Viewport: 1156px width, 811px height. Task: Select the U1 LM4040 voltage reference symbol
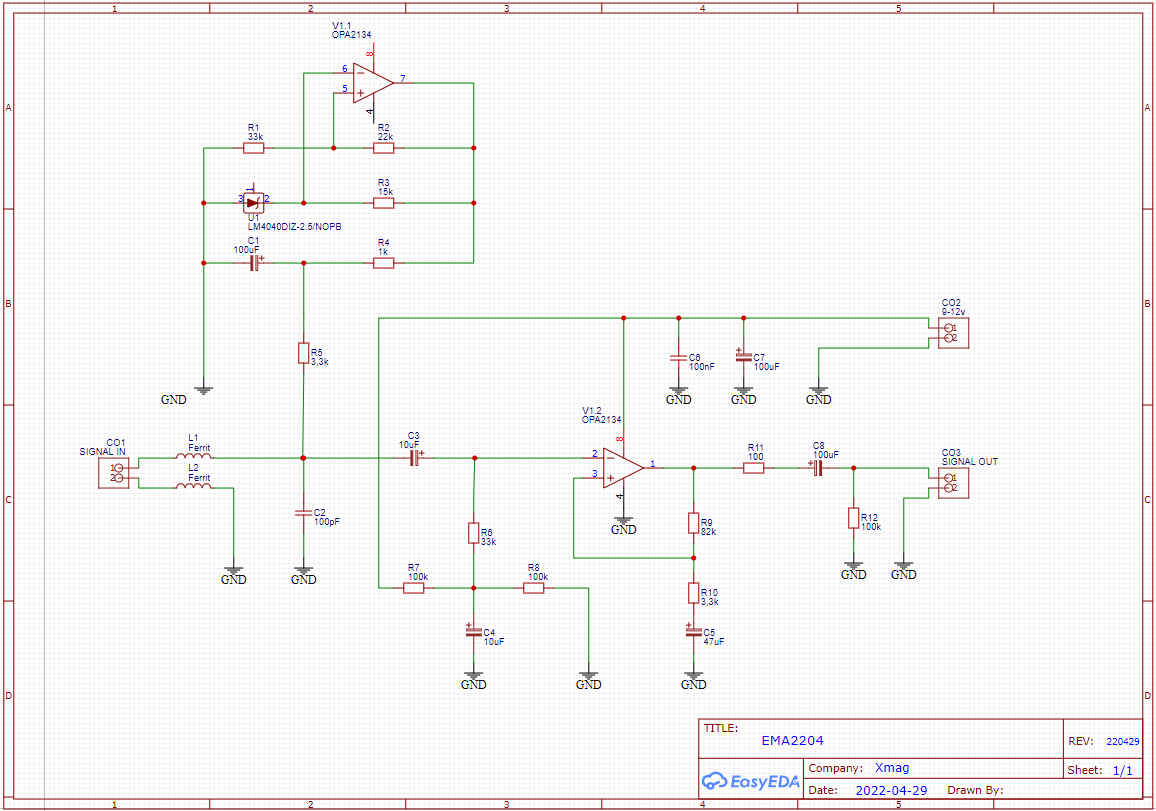254,203
